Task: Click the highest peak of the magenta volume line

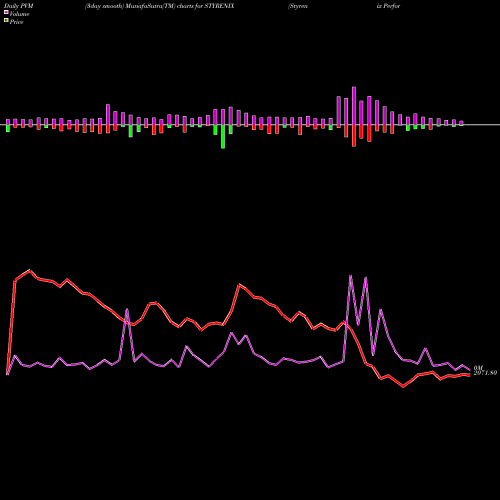Action: [351, 276]
